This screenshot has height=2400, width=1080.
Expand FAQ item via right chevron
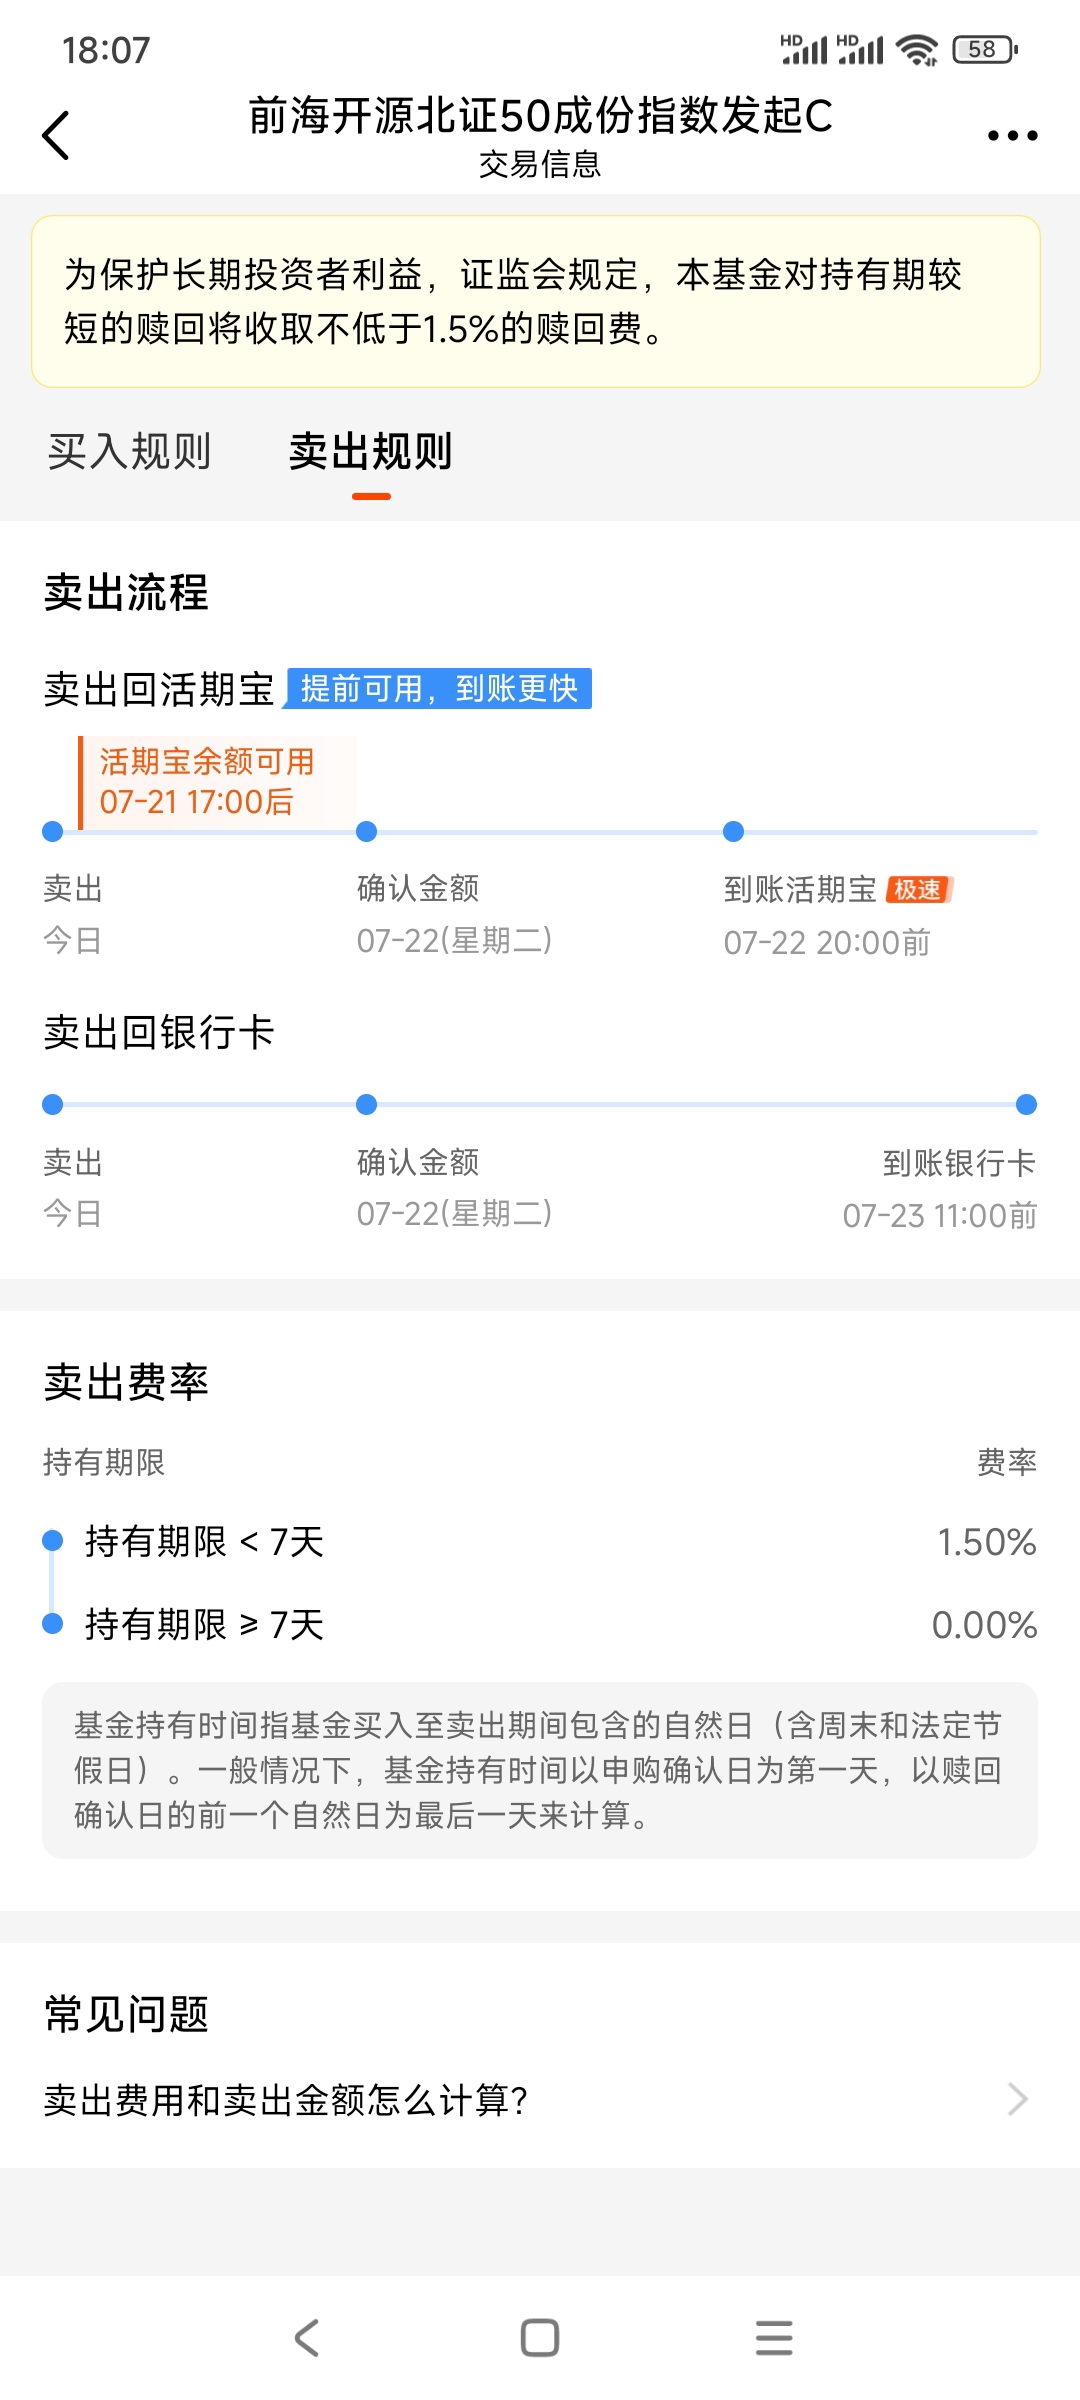point(1017,2099)
